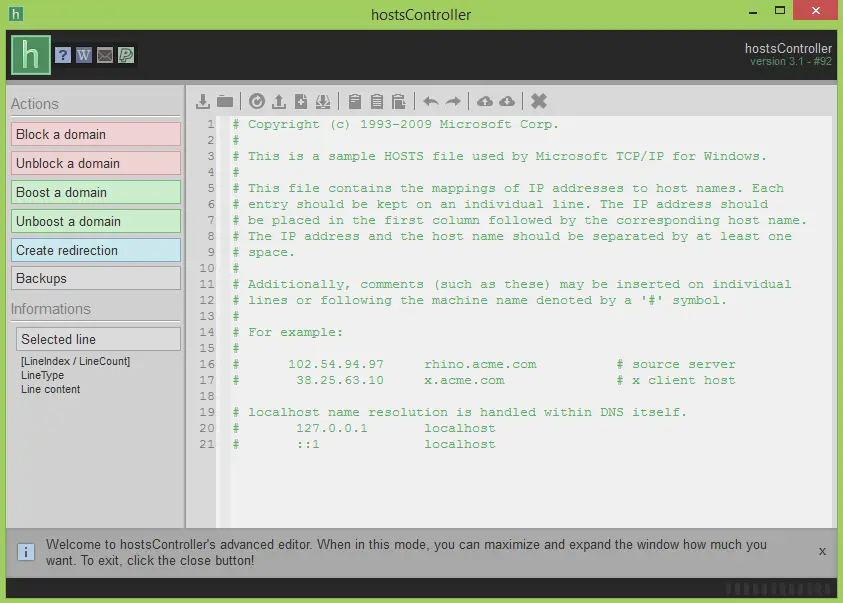The width and height of the screenshot is (843, 603).
Task: Click the 102.54.94.97 rhino.acme.com line
Action: click(x=484, y=364)
